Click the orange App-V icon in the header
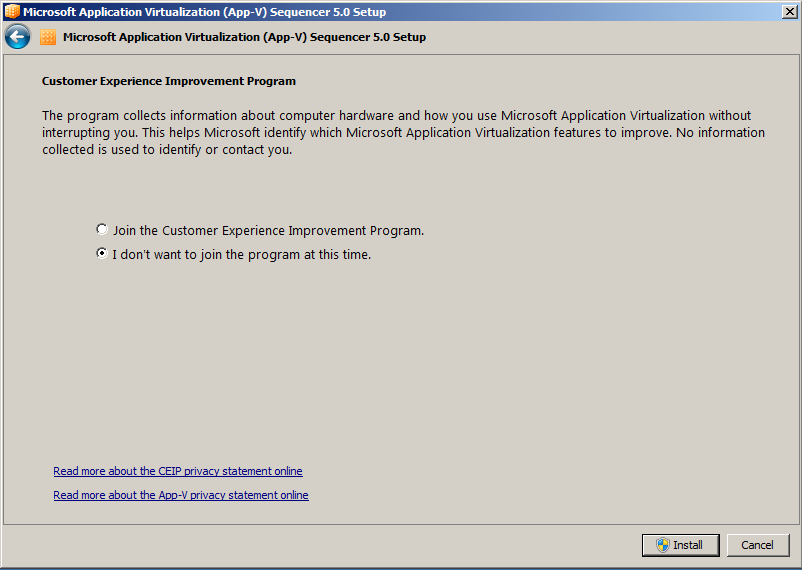 (x=48, y=37)
